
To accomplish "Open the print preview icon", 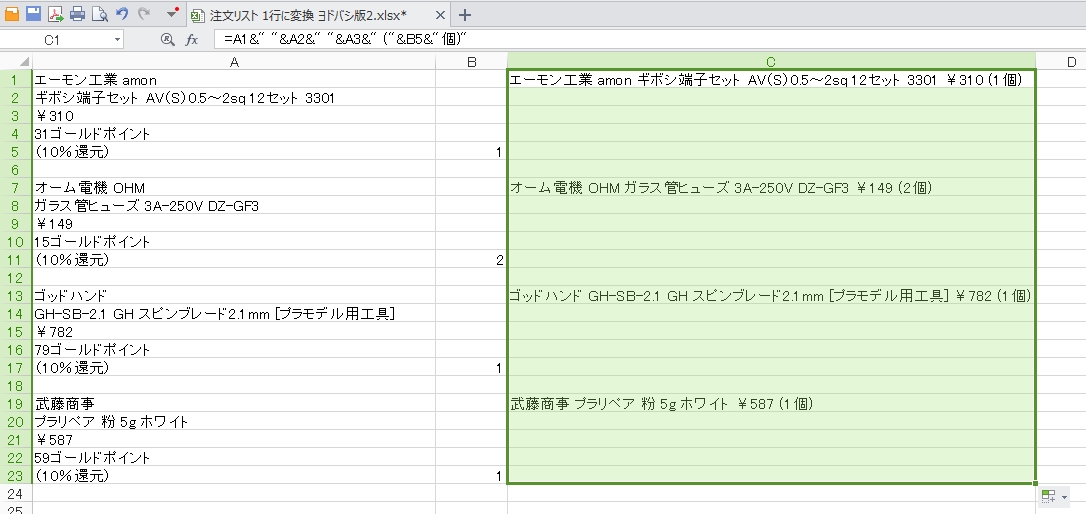I will 99,14.
